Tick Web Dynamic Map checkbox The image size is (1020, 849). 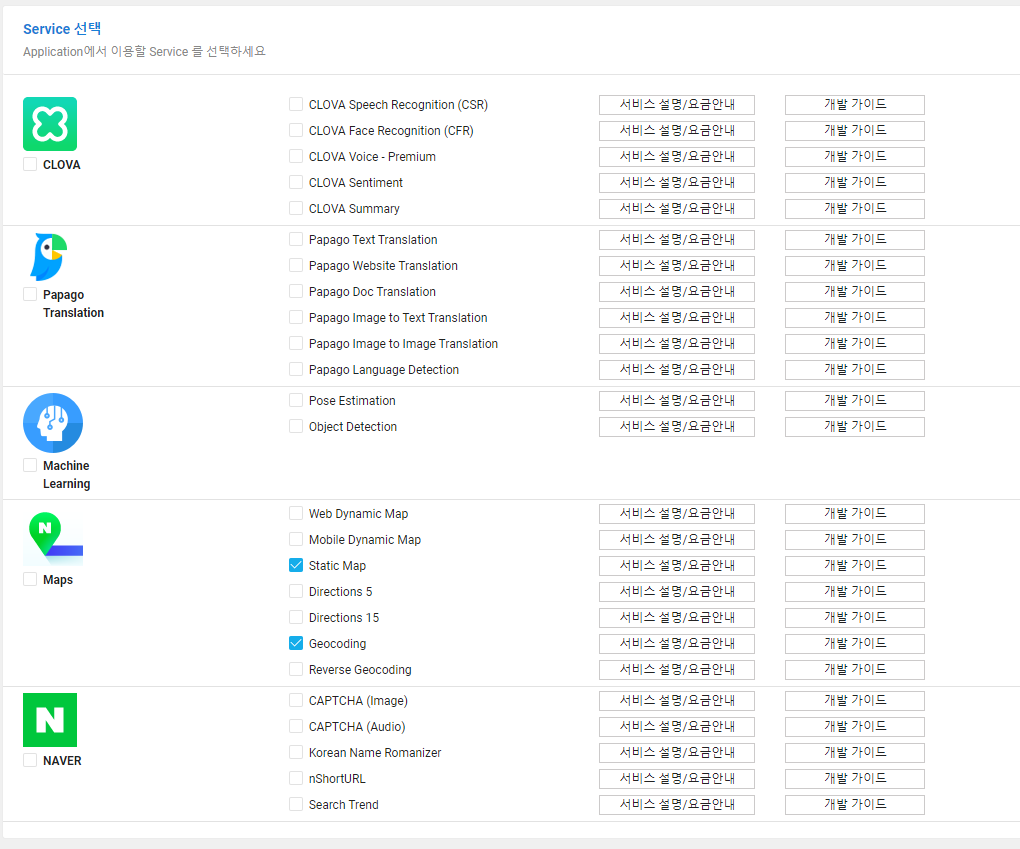(296, 513)
